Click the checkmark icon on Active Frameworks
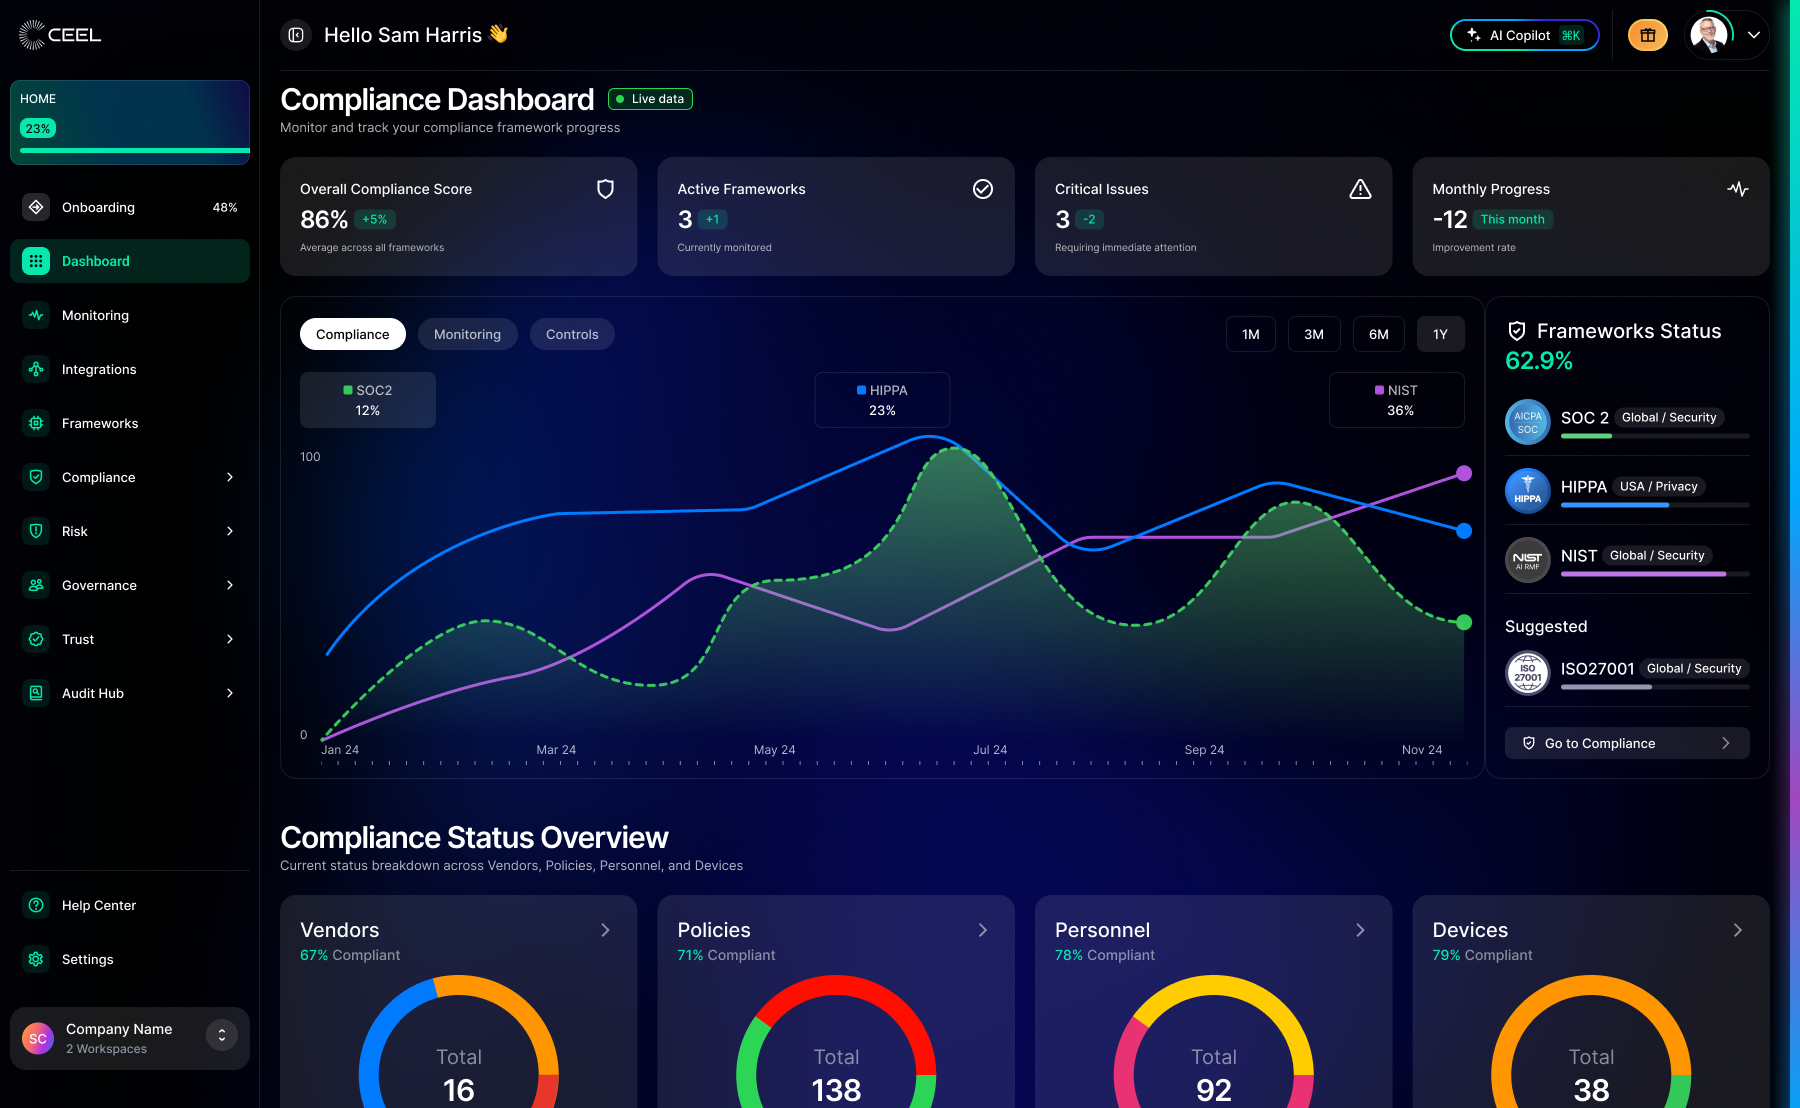The width and height of the screenshot is (1800, 1108). coord(983,189)
